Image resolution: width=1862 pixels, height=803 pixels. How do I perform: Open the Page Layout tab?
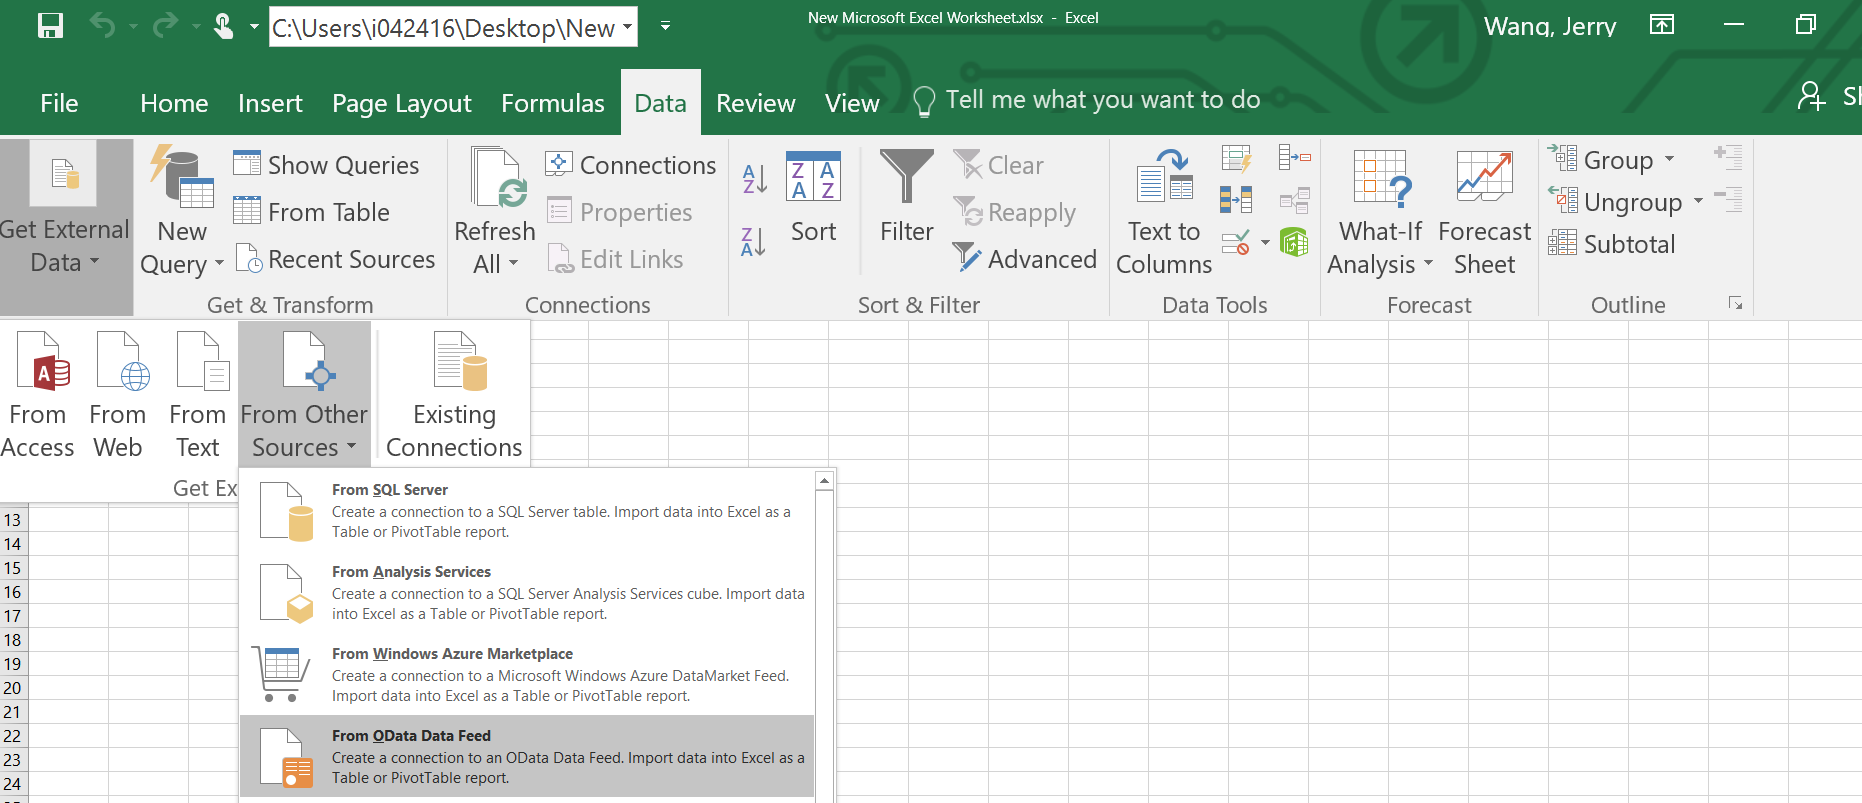pyautogui.click(x=401, y=103)
